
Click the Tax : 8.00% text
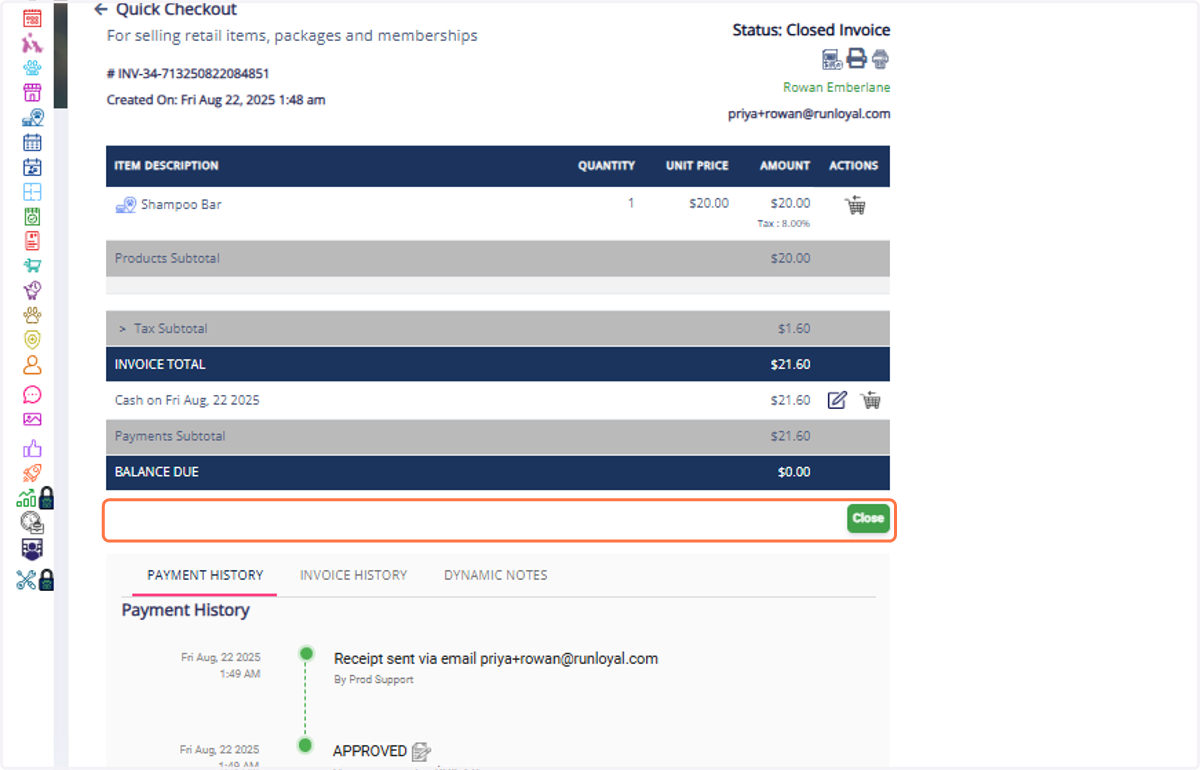pyautogui.click(x=784, y=224)
